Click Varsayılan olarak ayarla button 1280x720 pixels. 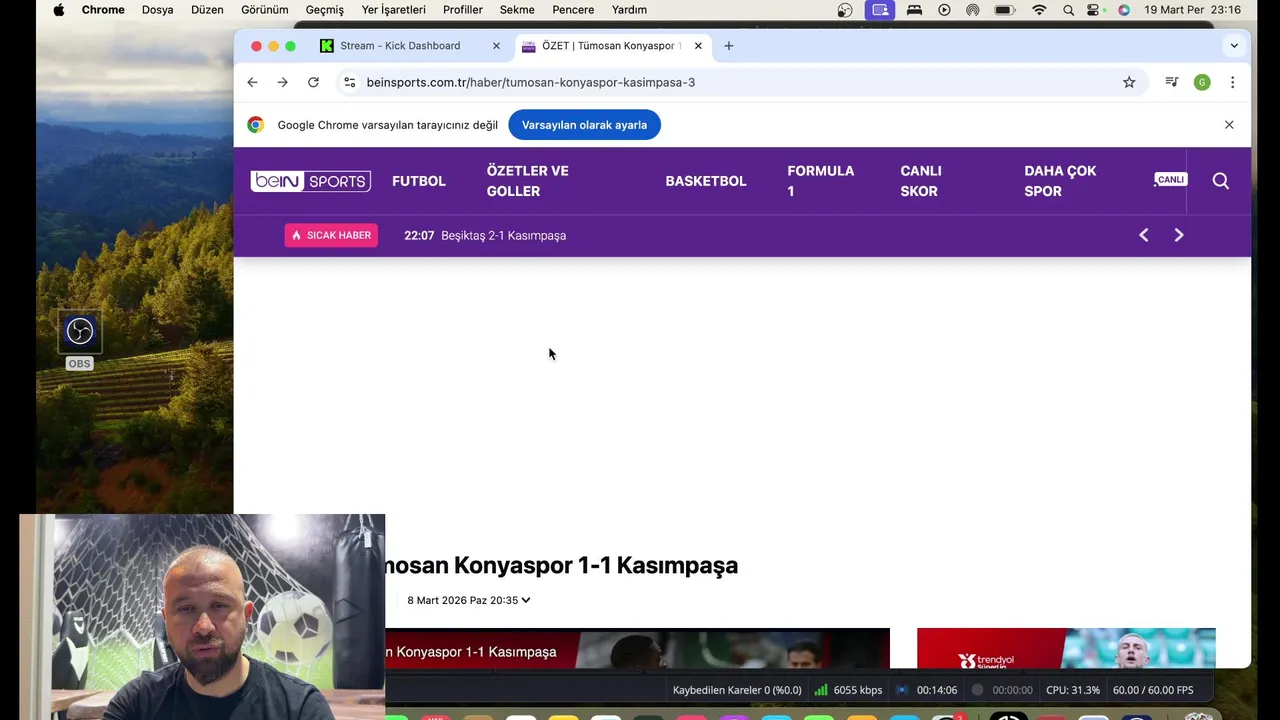584,125
